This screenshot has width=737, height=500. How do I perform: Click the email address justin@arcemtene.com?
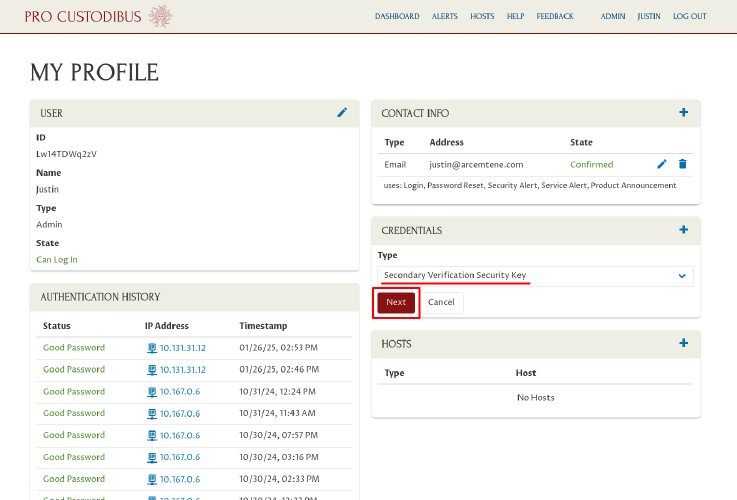[x=476, y=164]
